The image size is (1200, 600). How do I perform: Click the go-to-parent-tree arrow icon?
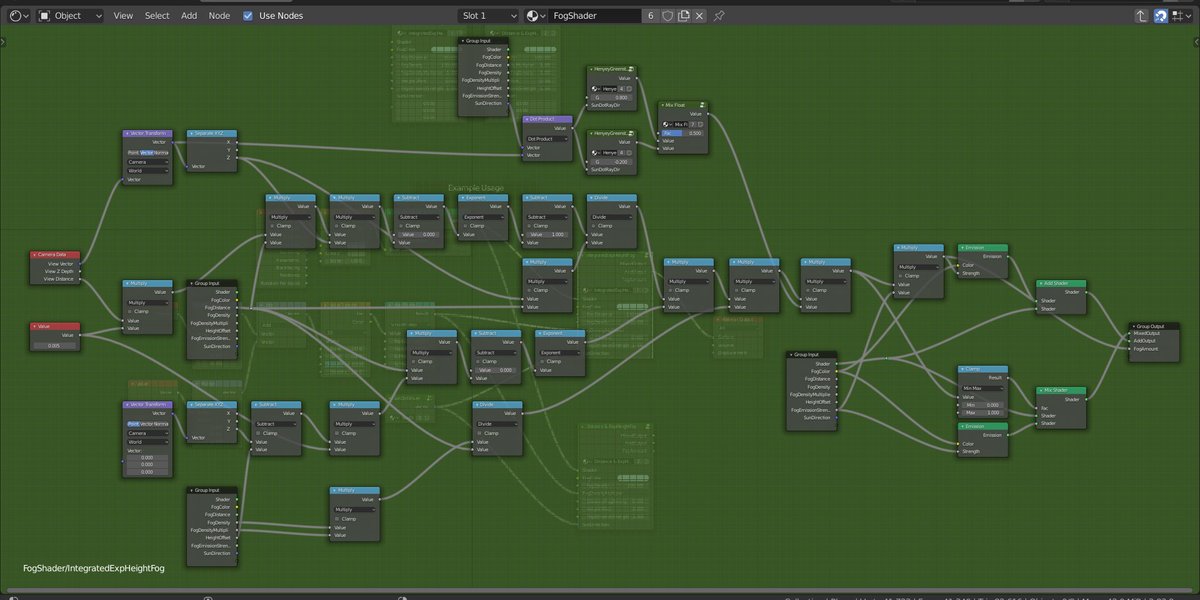1143,15
